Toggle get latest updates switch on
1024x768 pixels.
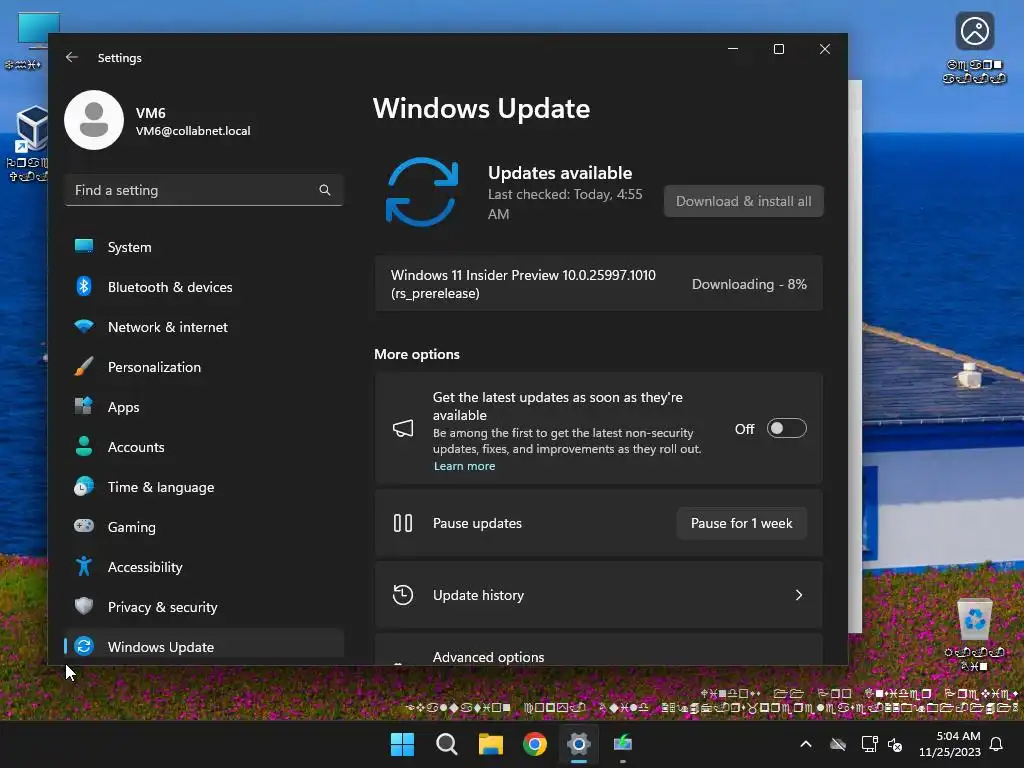click(786, 428)
